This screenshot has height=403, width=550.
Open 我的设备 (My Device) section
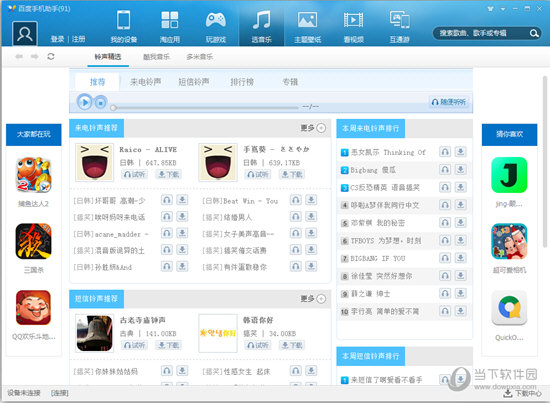pos(123,27)
